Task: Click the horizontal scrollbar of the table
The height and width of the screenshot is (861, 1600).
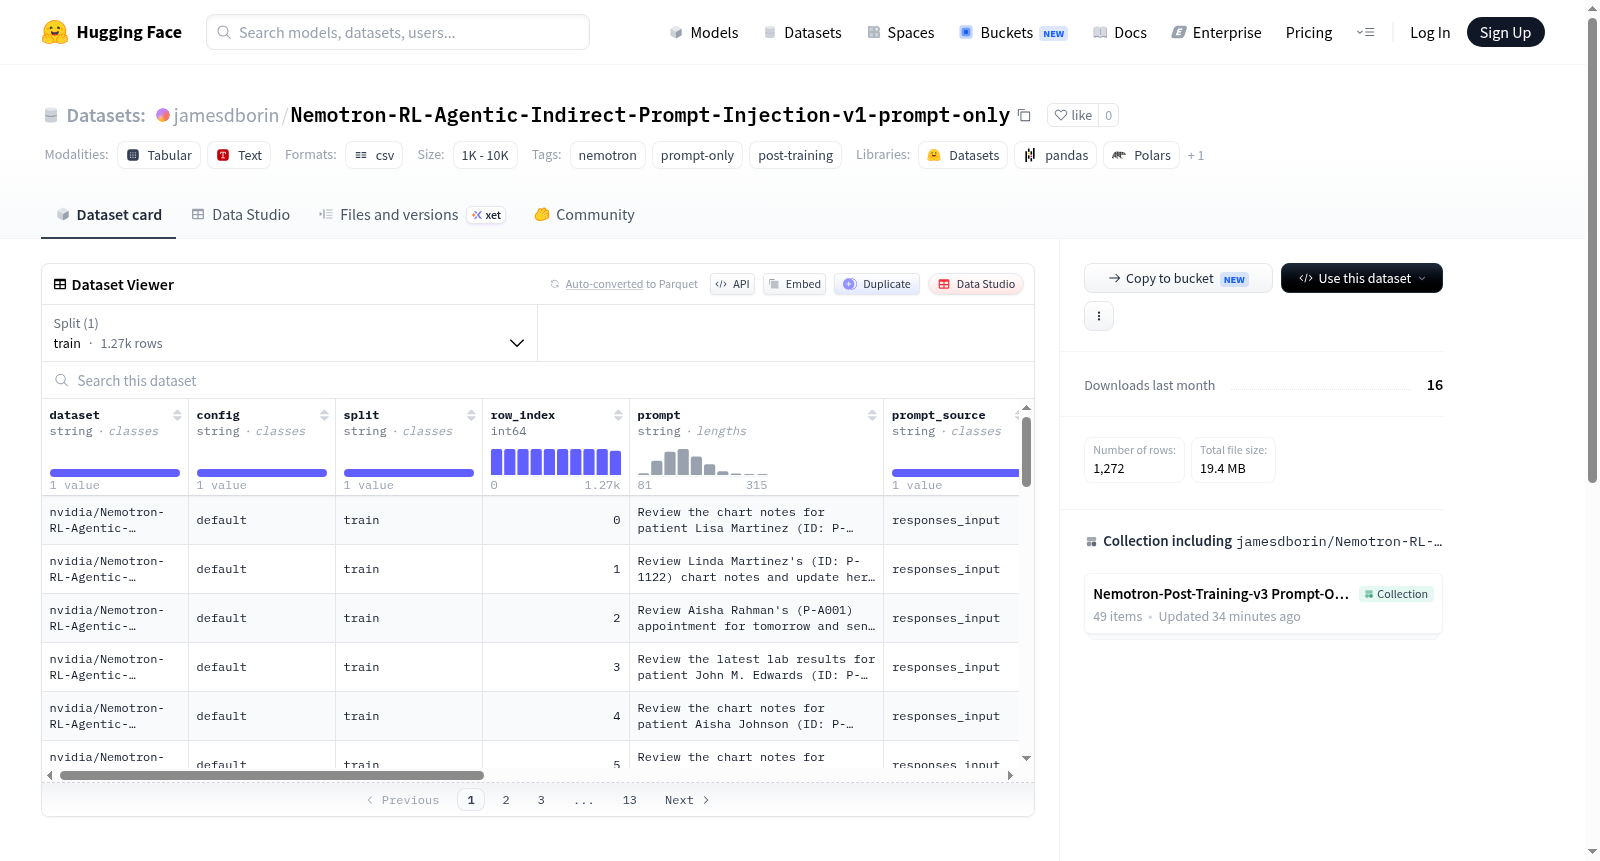Action: point(272,775)
